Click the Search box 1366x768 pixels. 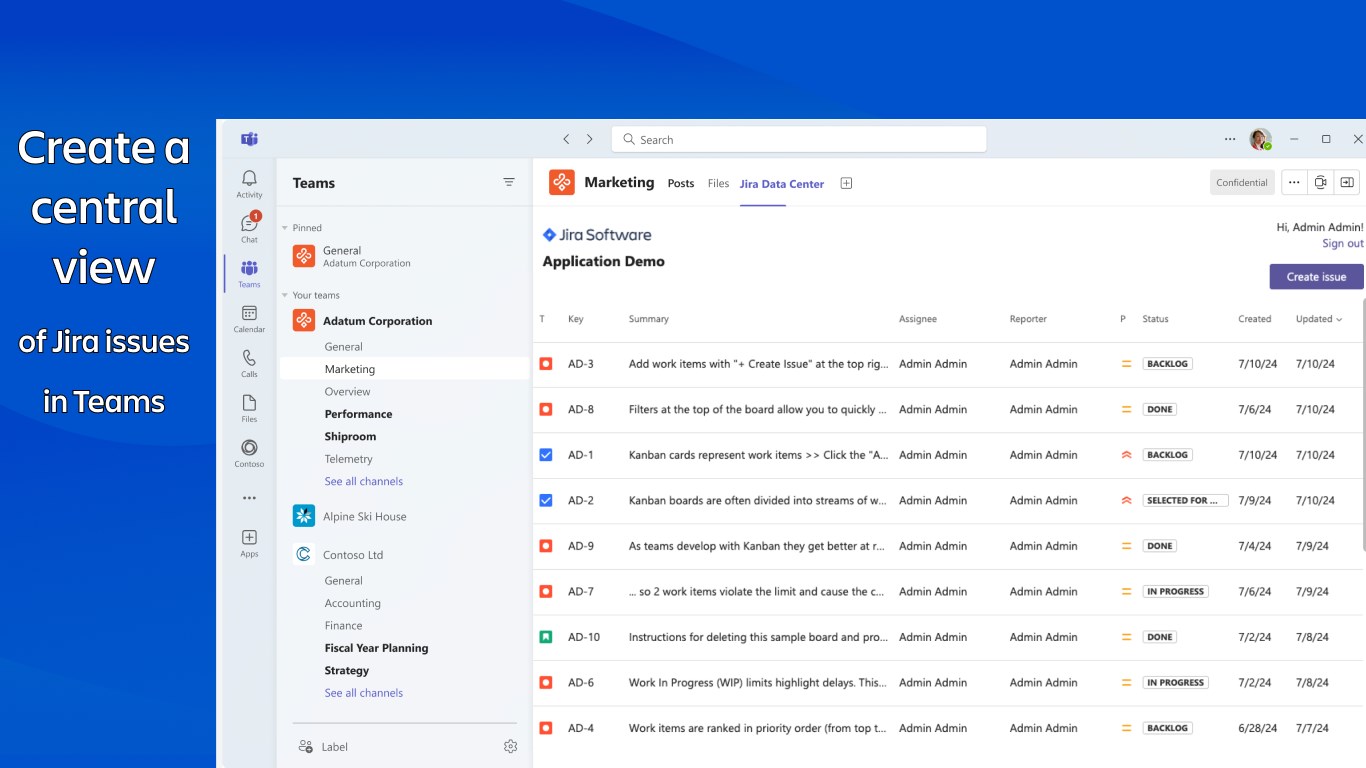[x=799, y=139]
